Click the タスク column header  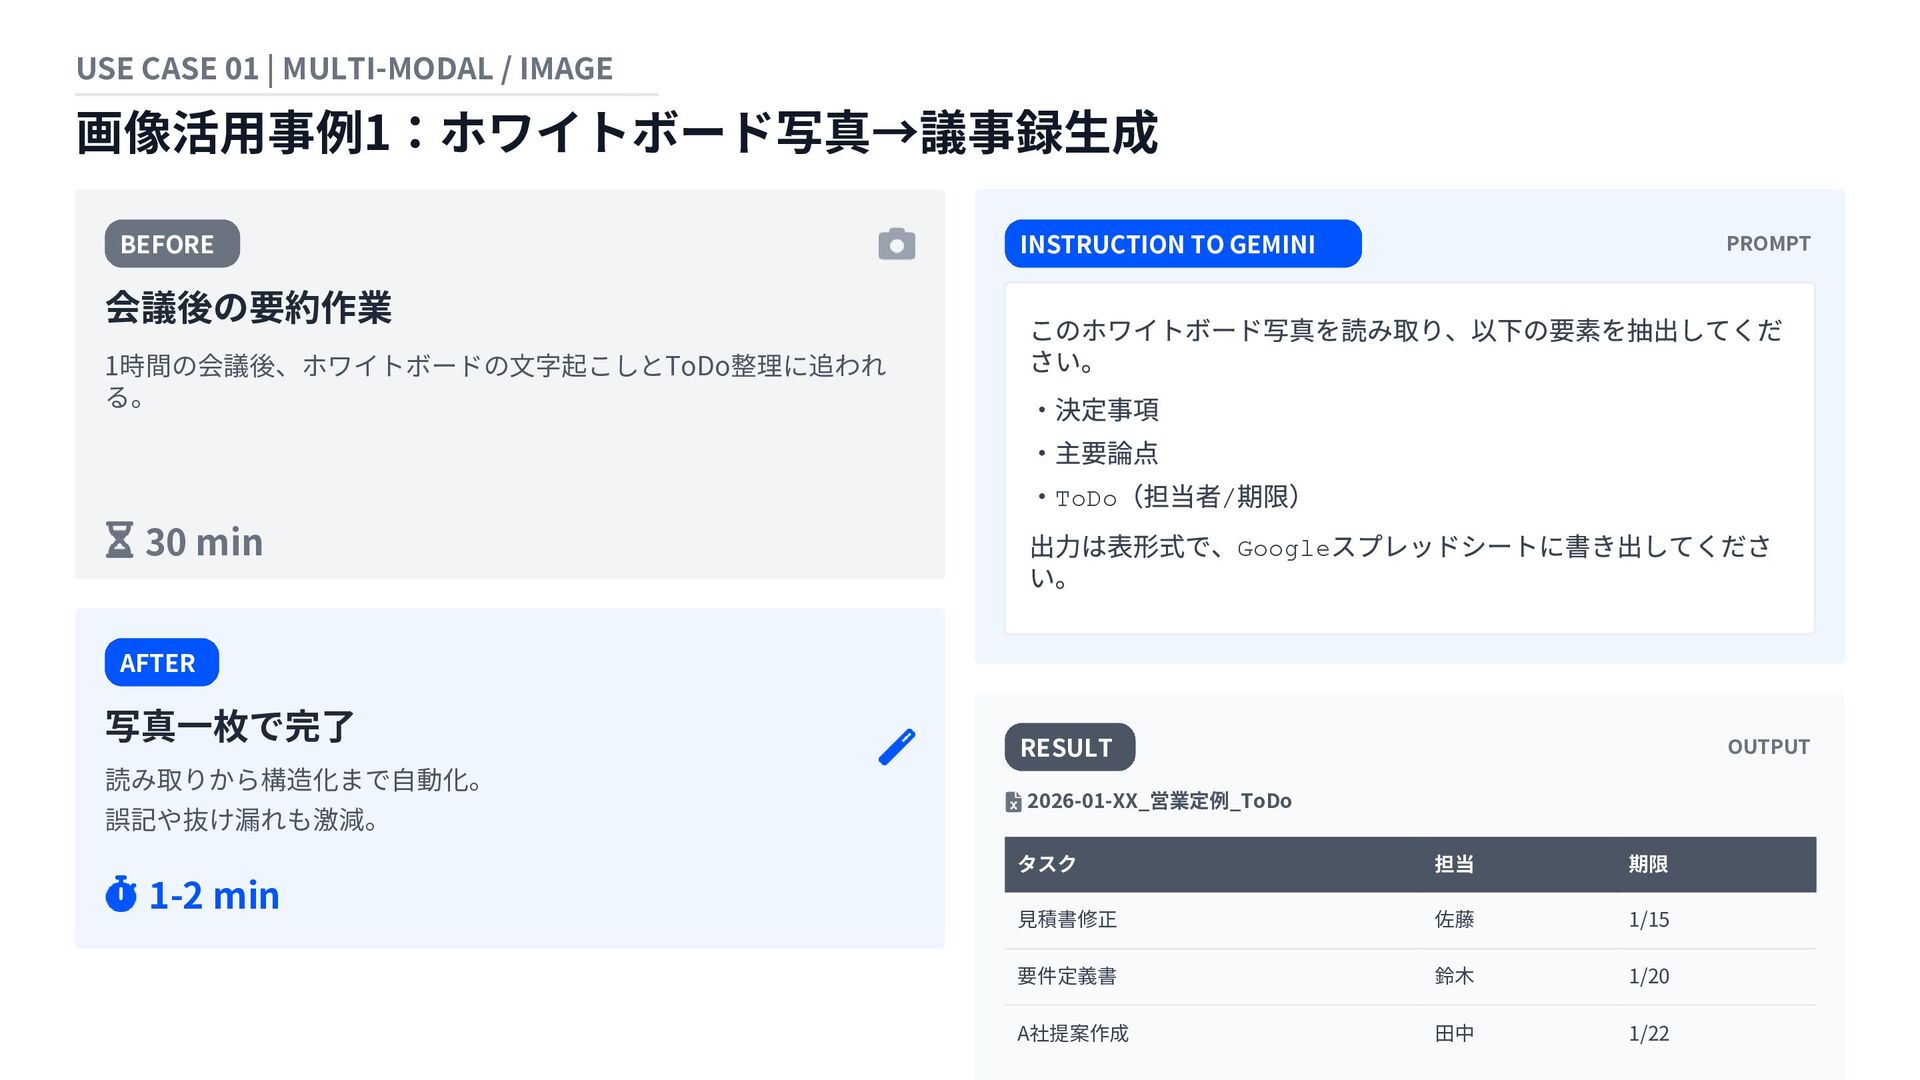[x=1047, y=864]
